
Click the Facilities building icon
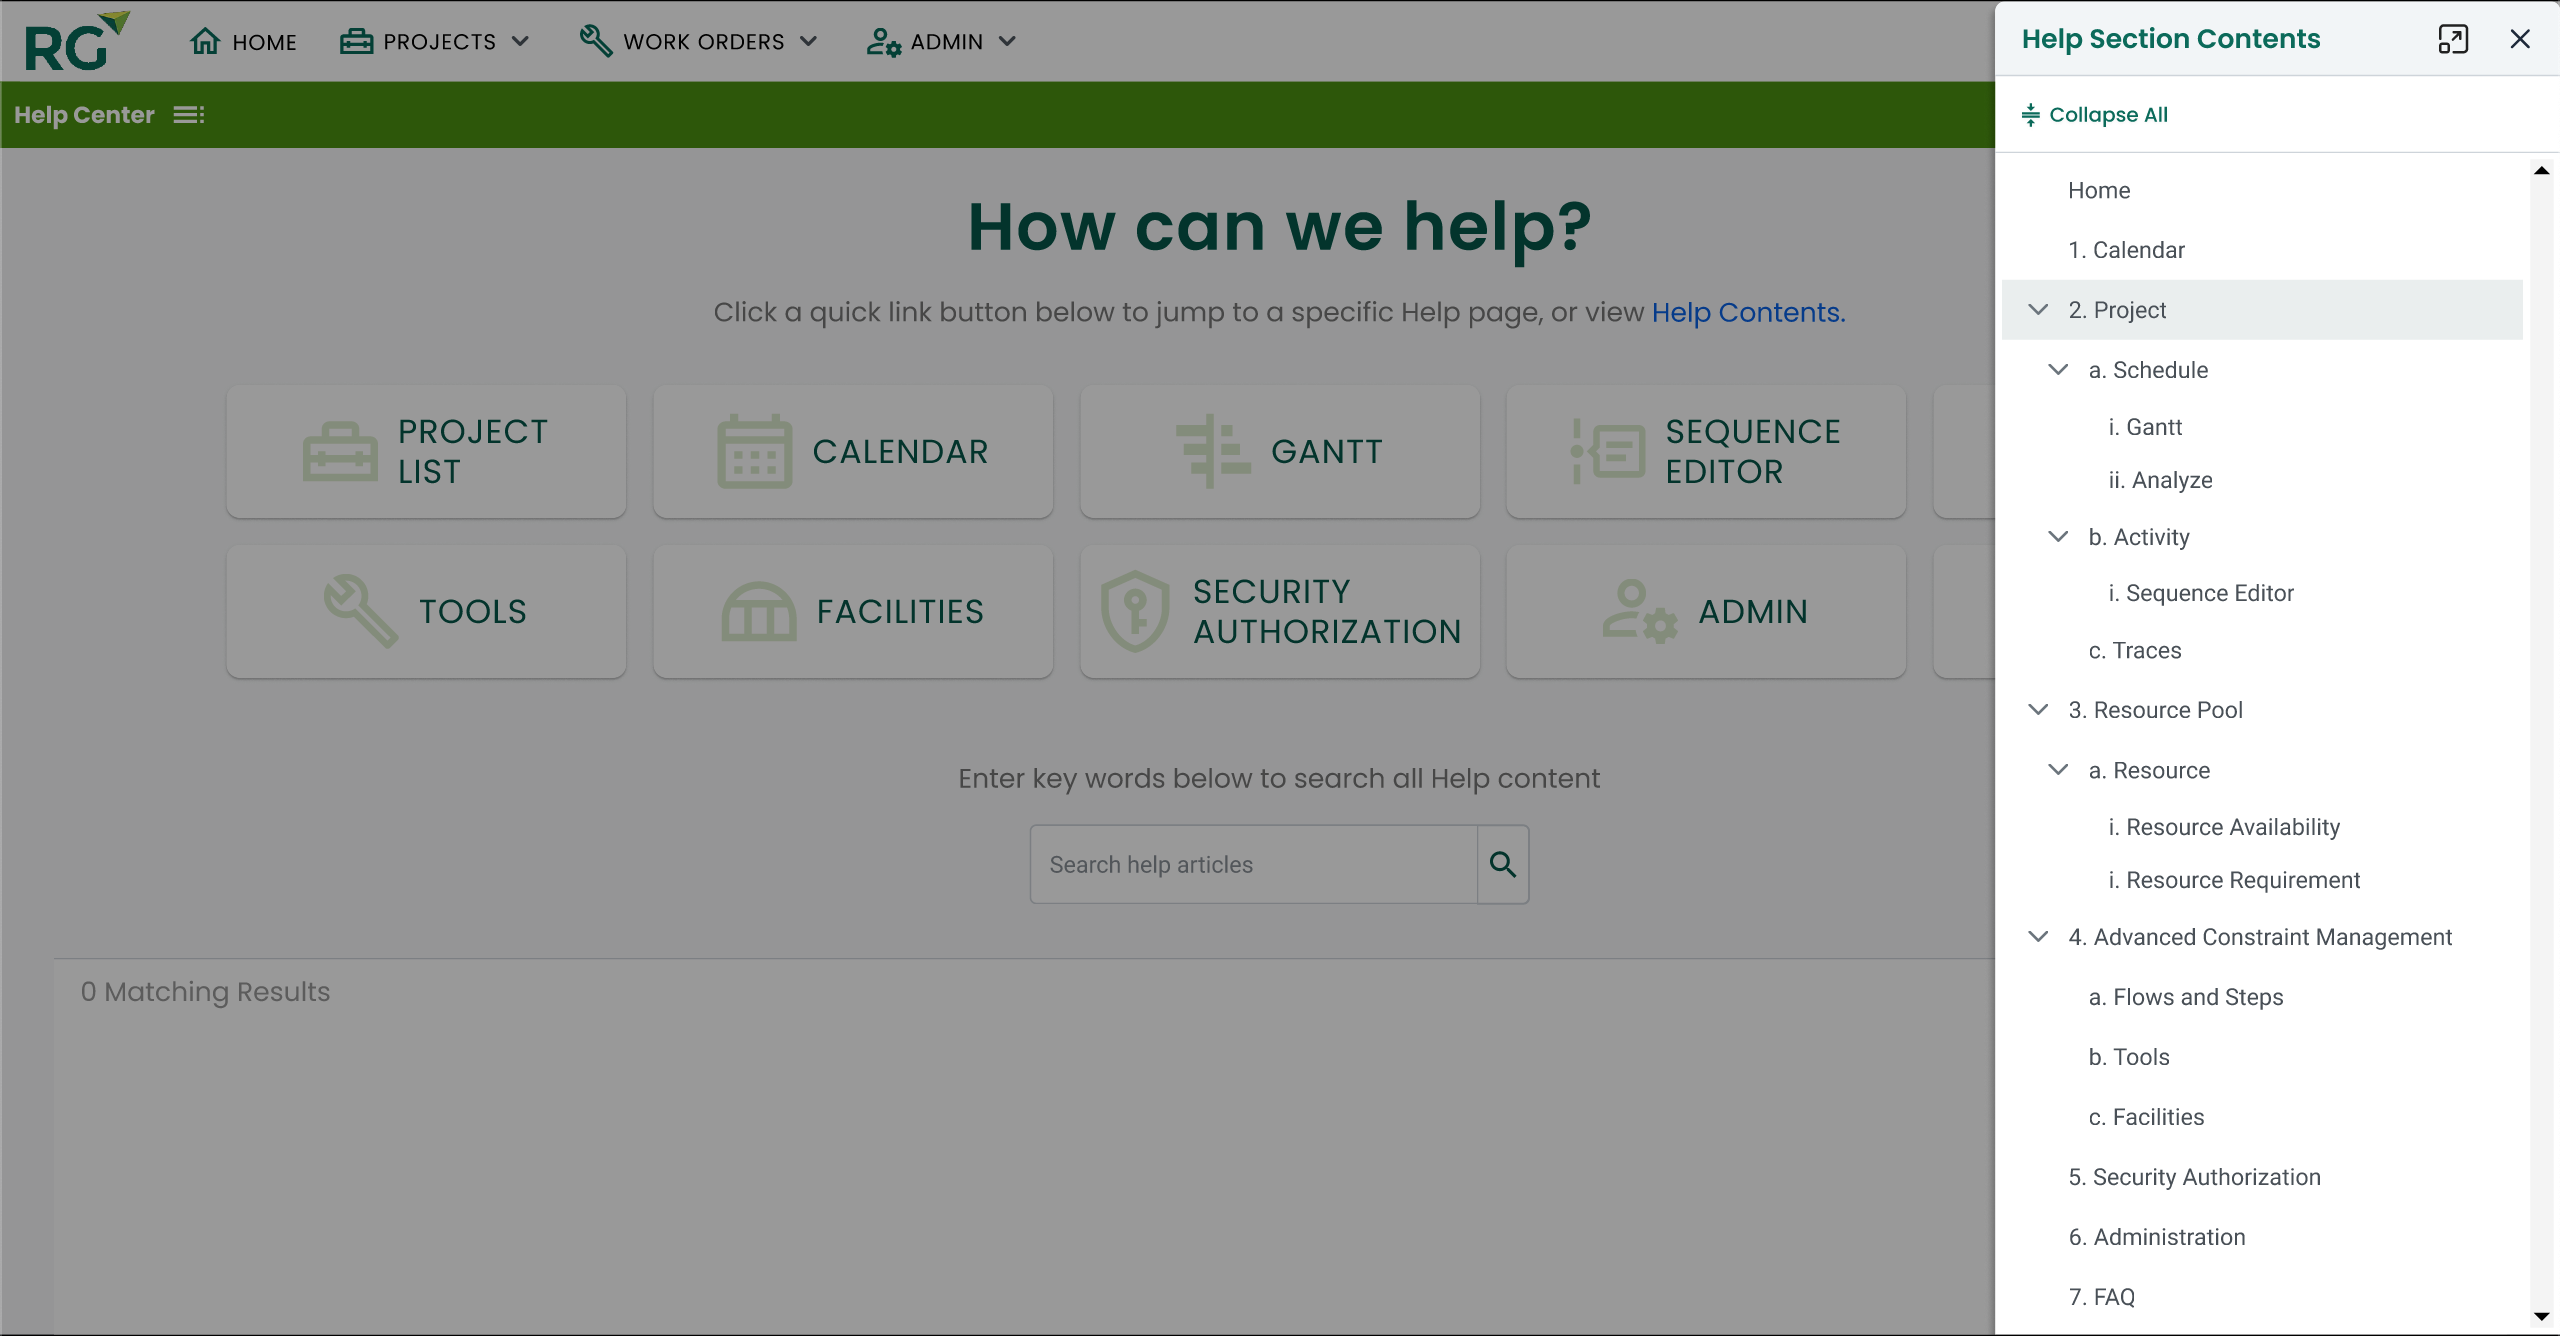pos(758,611)
